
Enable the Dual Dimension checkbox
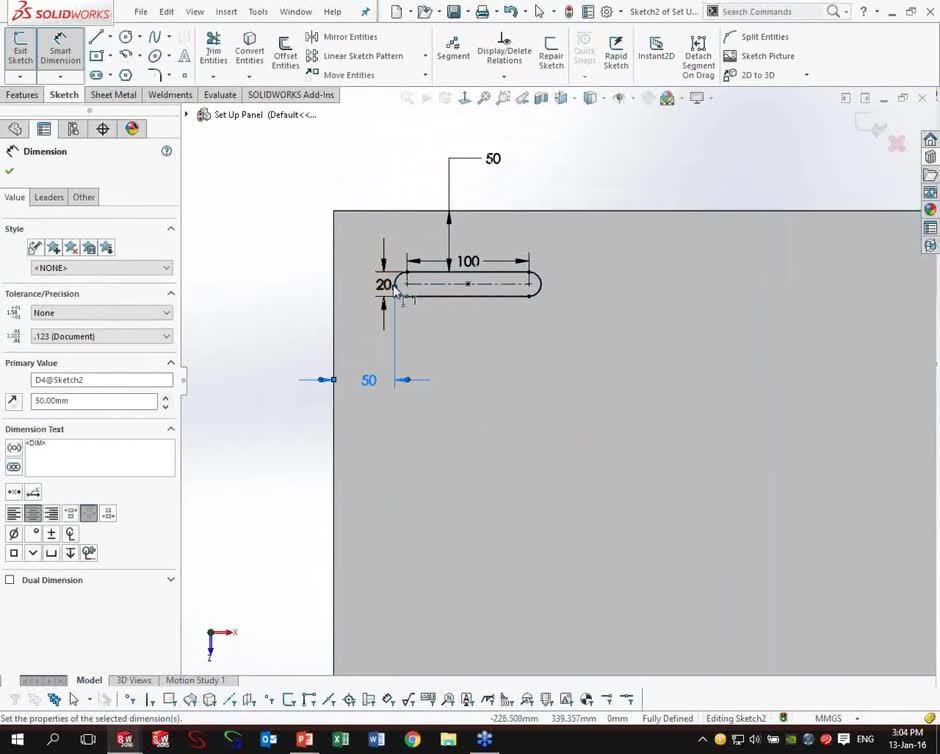(8, 580)
